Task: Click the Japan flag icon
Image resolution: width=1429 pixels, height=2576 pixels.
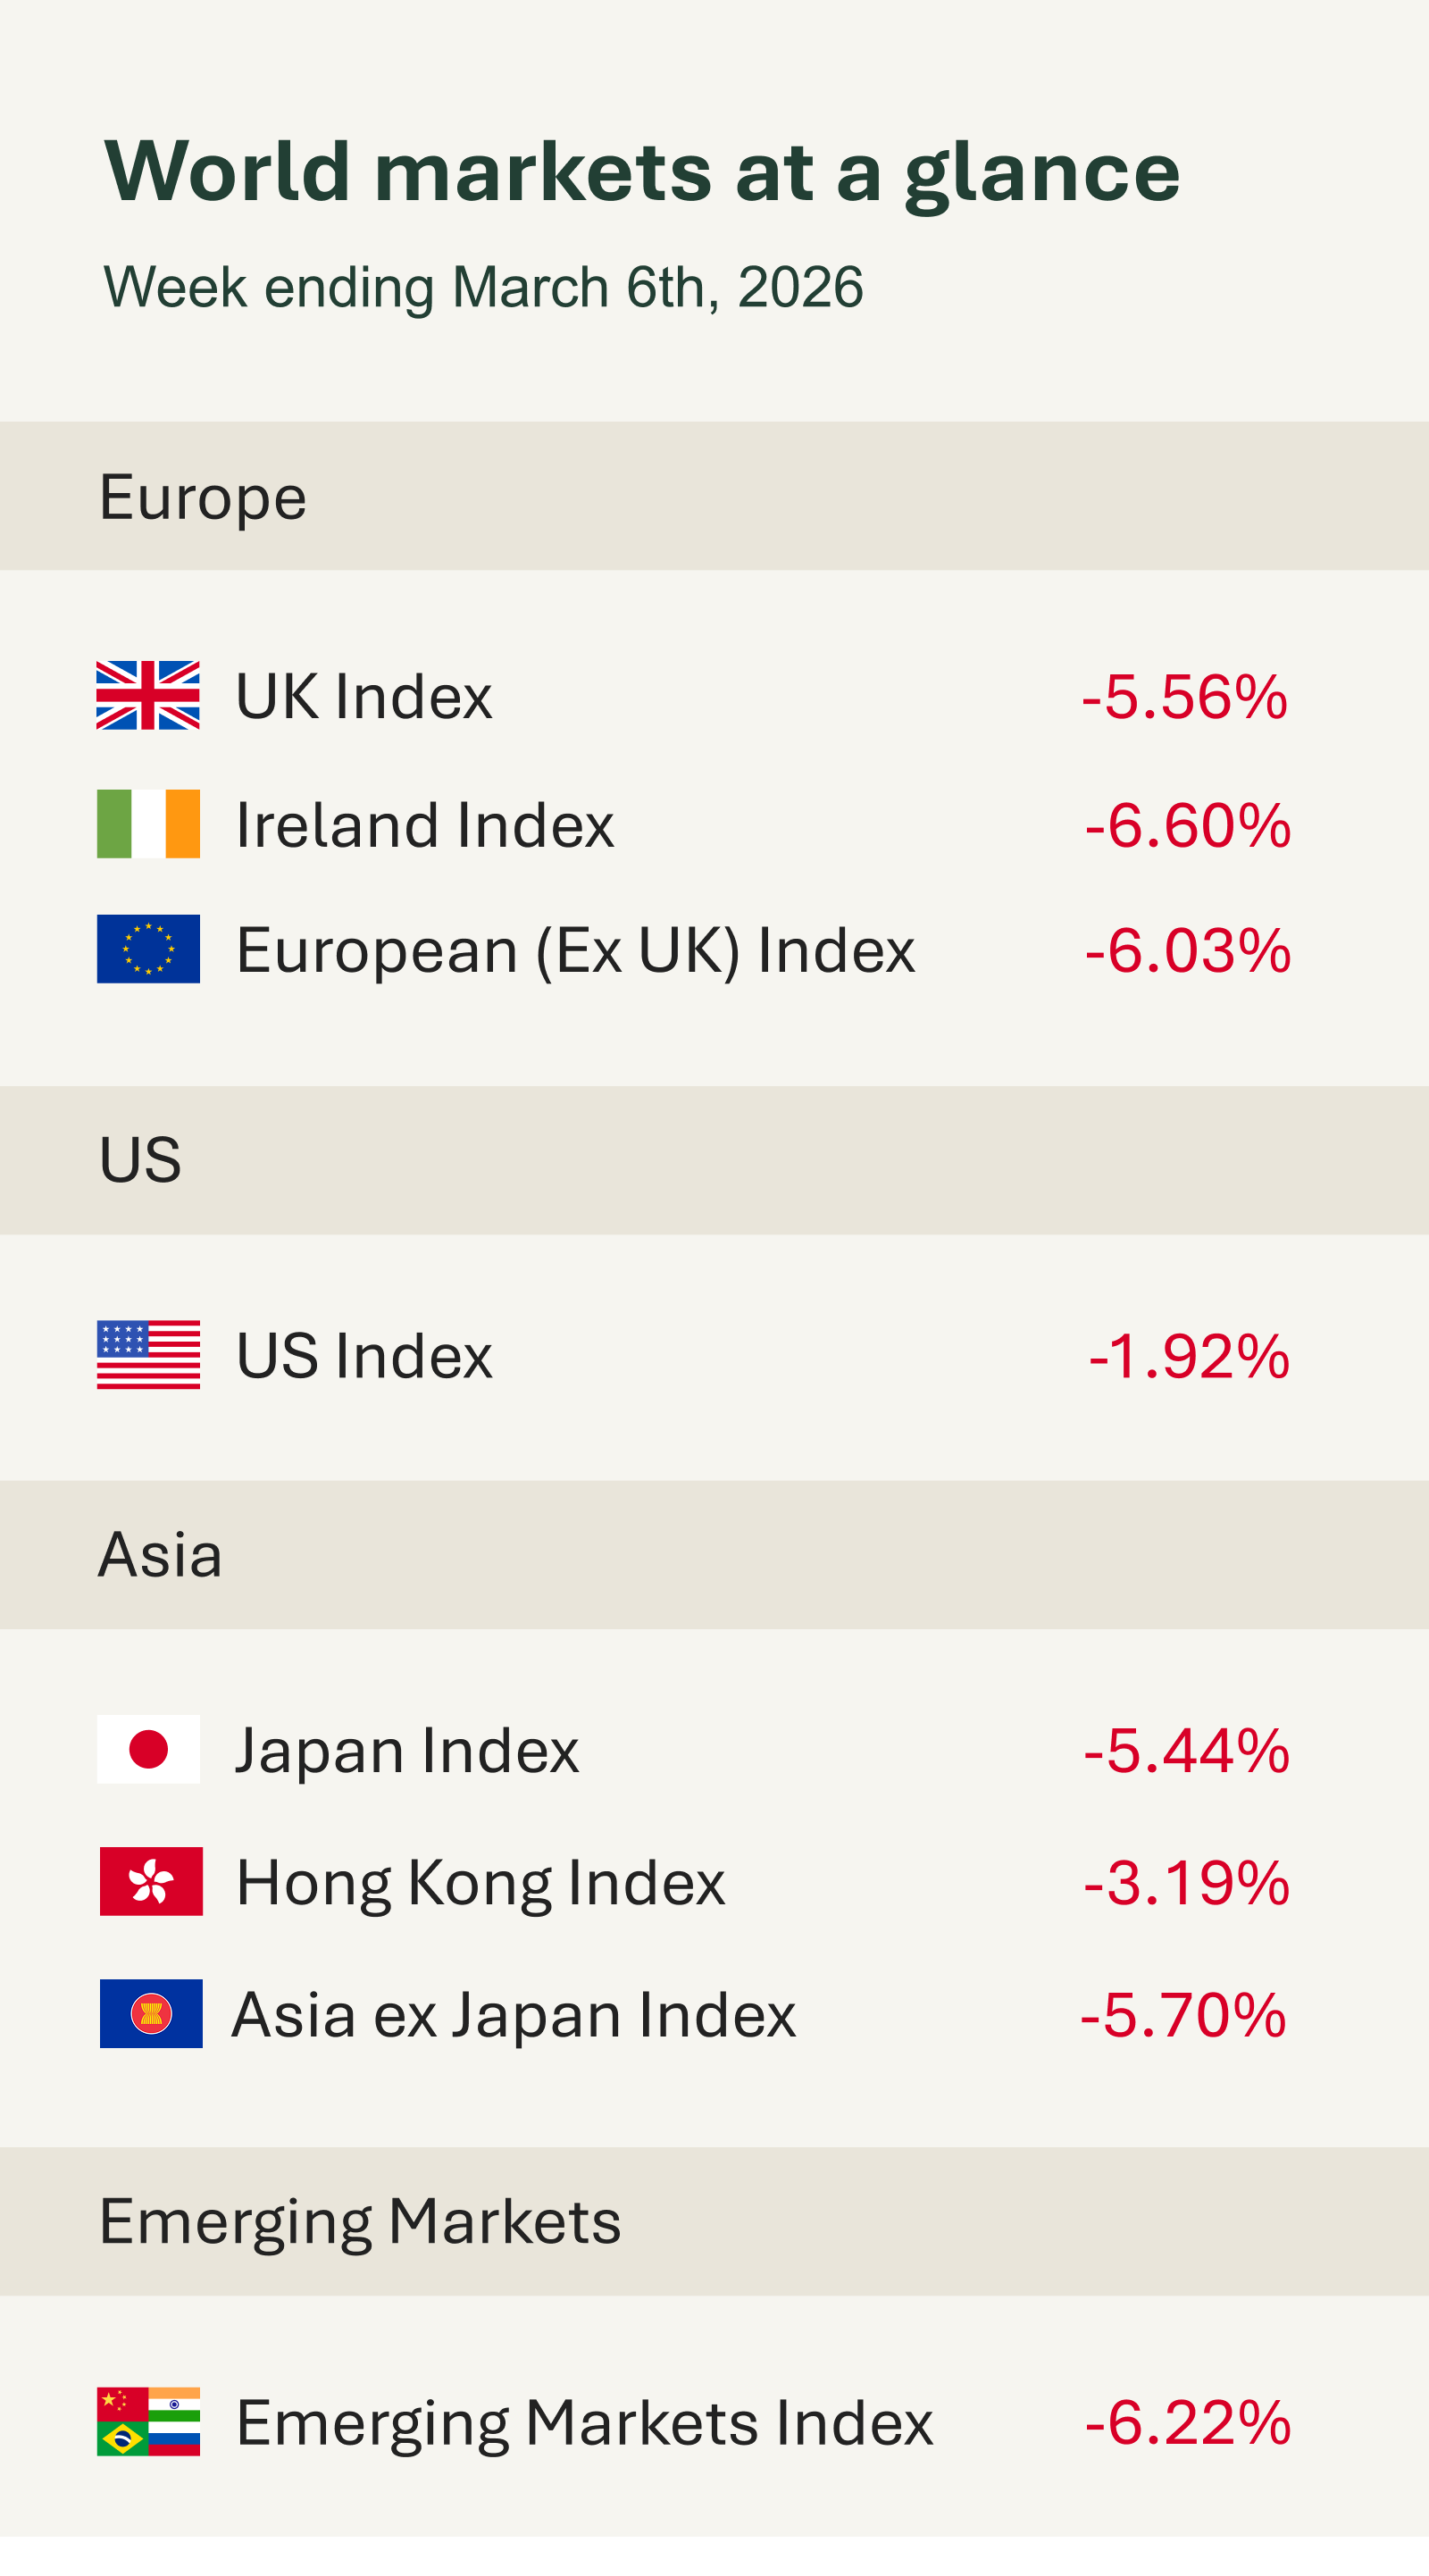Action: (x=148, y=1750)
